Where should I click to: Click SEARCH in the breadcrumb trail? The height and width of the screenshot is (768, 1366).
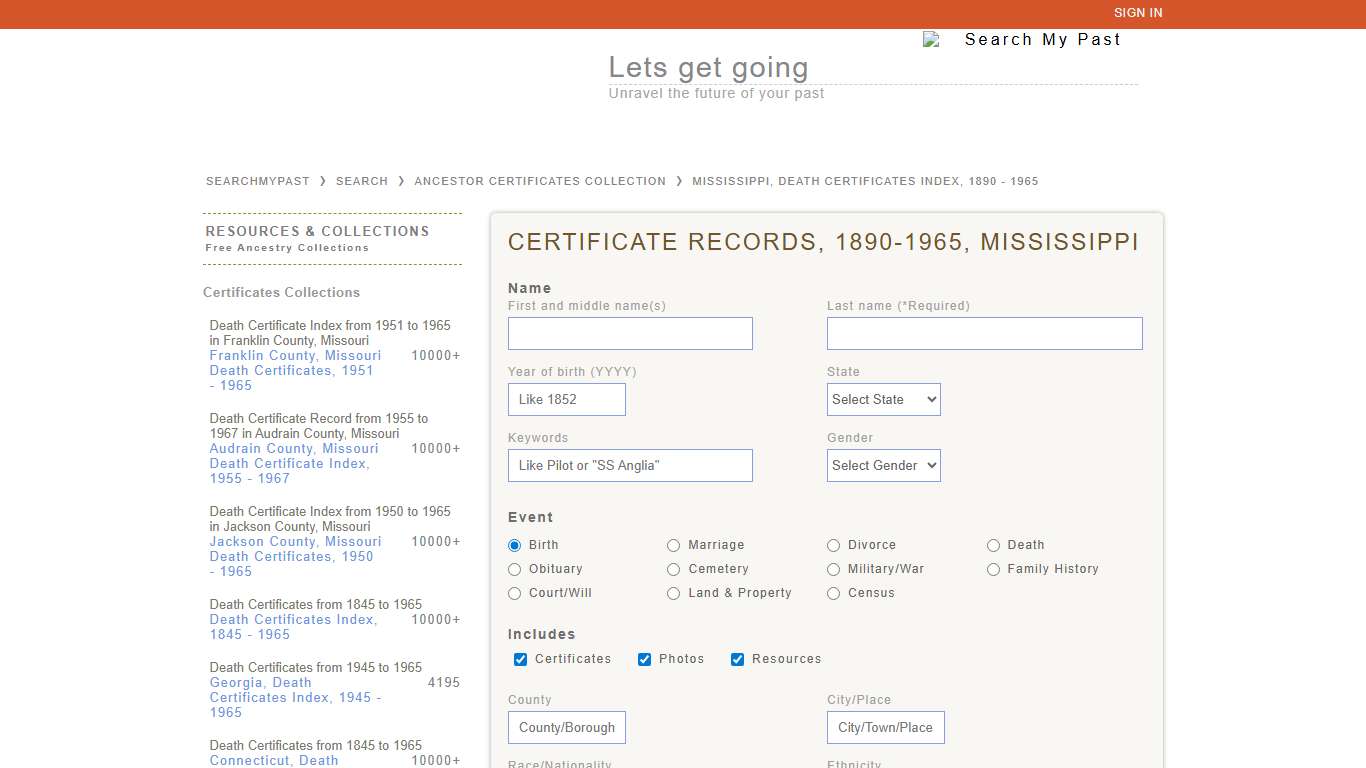362,181
